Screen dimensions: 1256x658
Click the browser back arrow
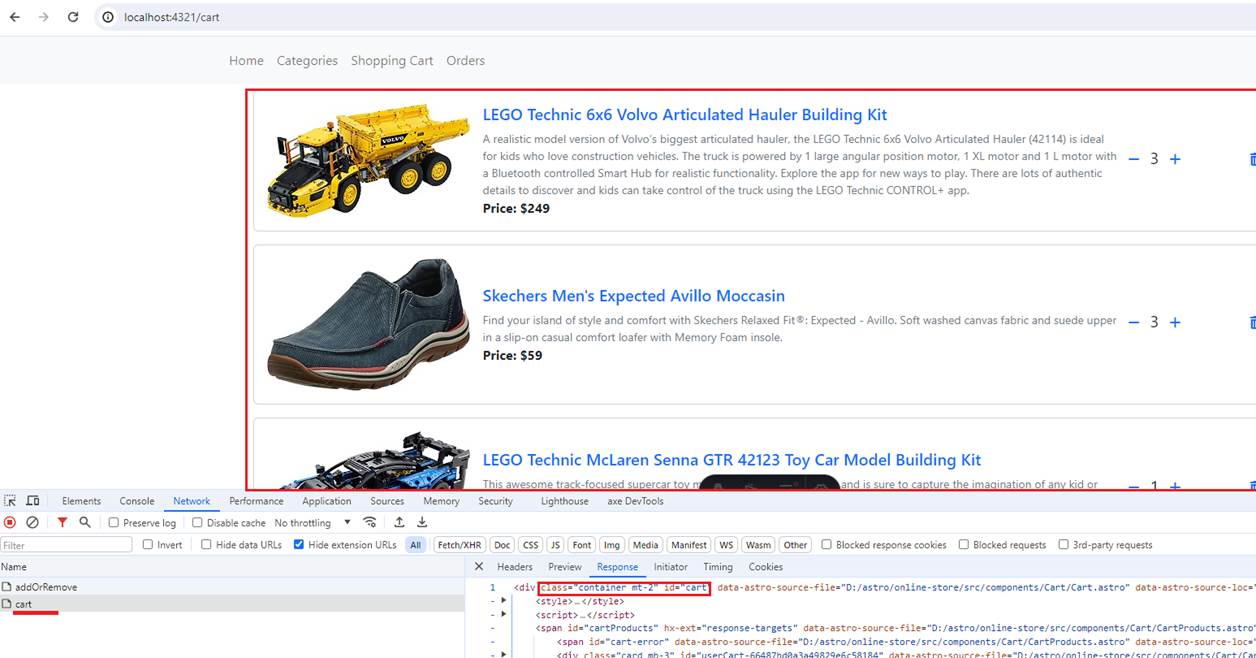[x=14, y=17]
